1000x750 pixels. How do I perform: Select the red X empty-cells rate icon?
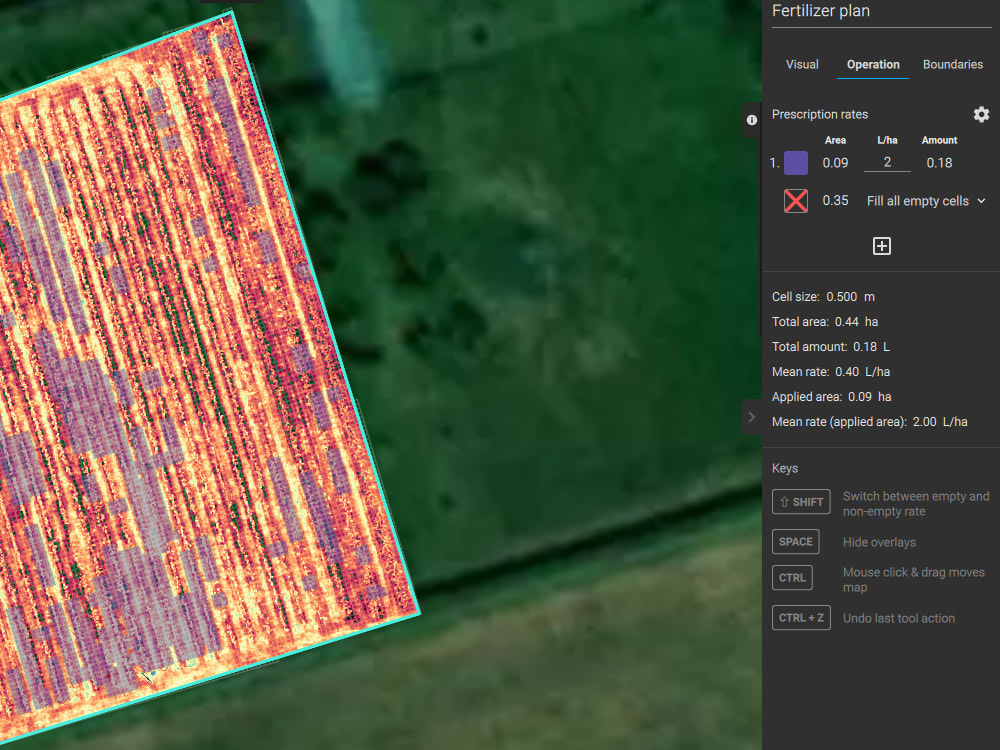[x=795, y=200]
